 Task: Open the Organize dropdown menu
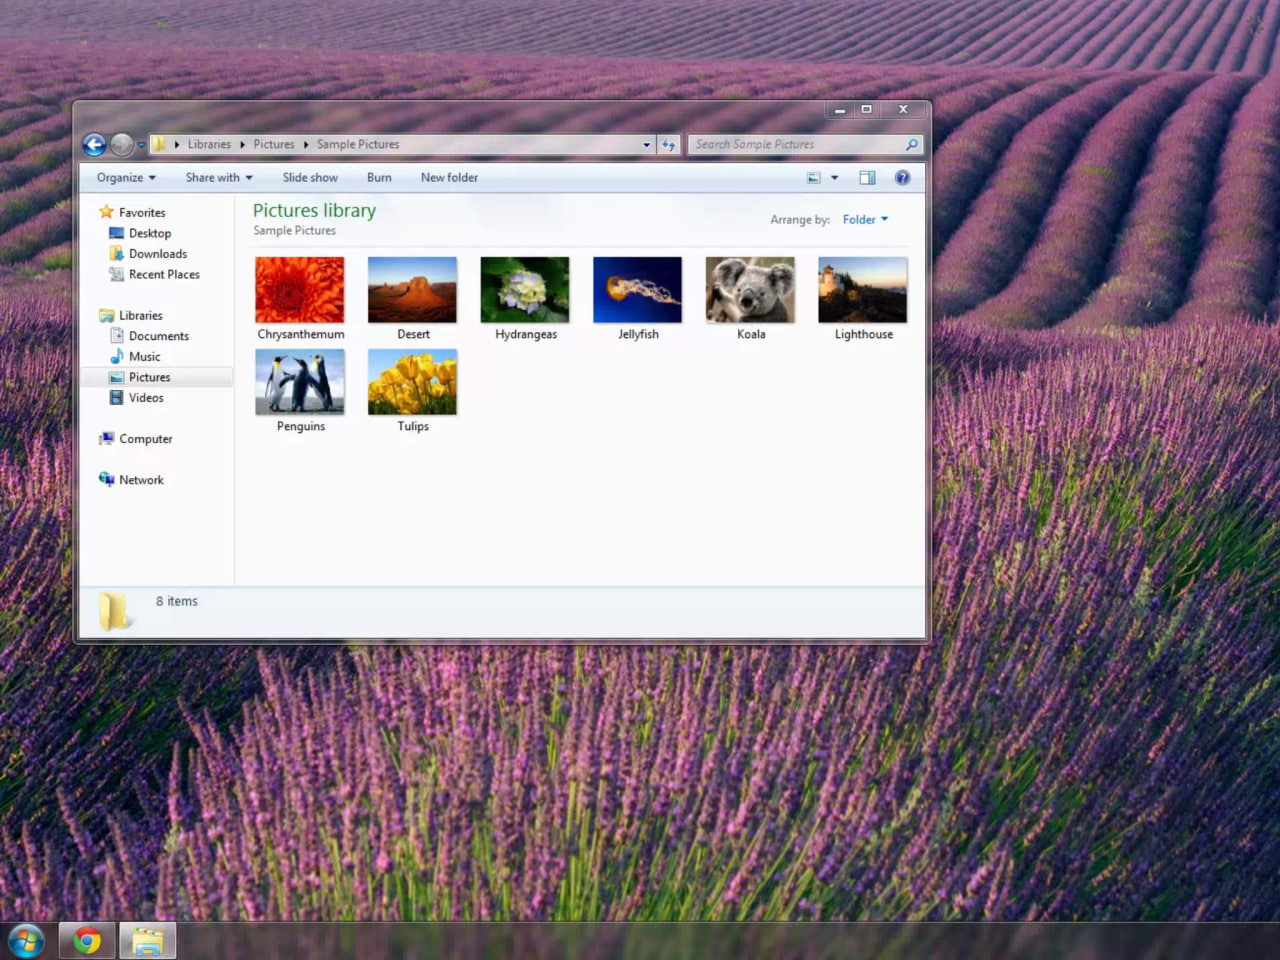[126, 178]
